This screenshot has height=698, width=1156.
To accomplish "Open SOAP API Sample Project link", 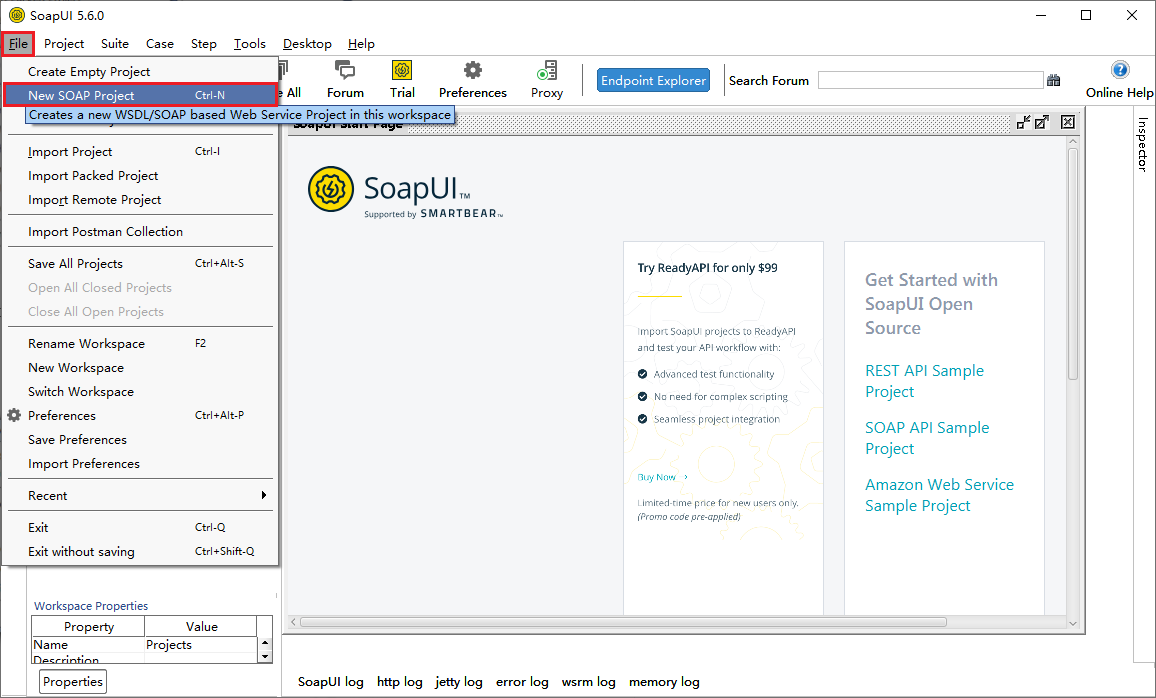I will (927, 438).
